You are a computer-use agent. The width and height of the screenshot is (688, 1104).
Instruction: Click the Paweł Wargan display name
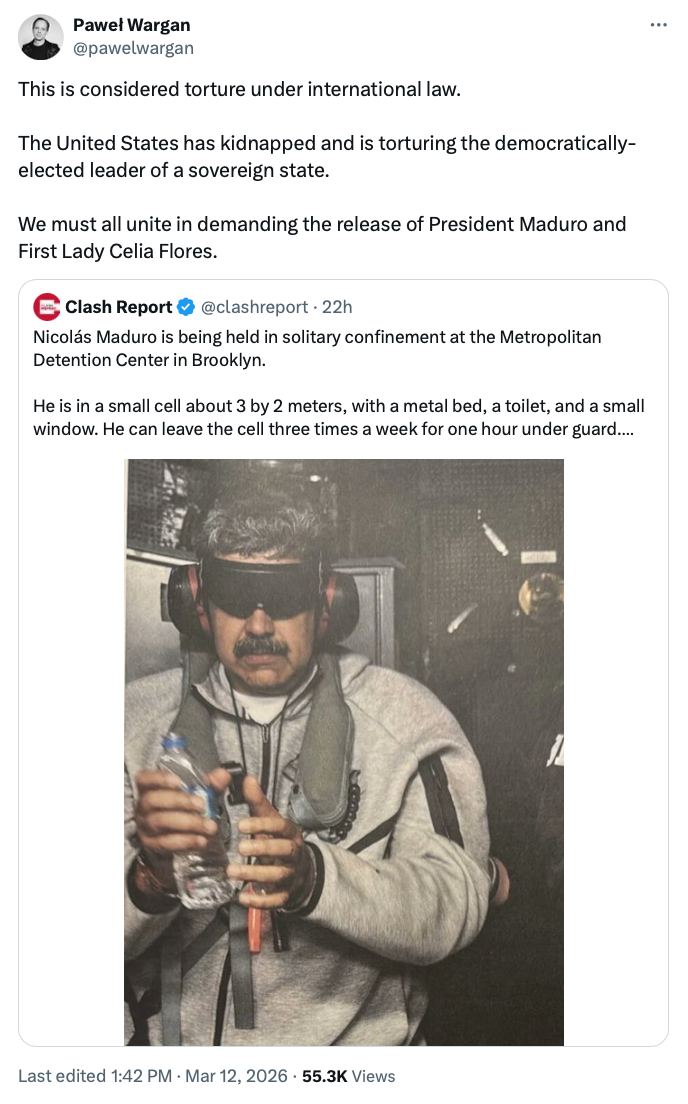132,25
